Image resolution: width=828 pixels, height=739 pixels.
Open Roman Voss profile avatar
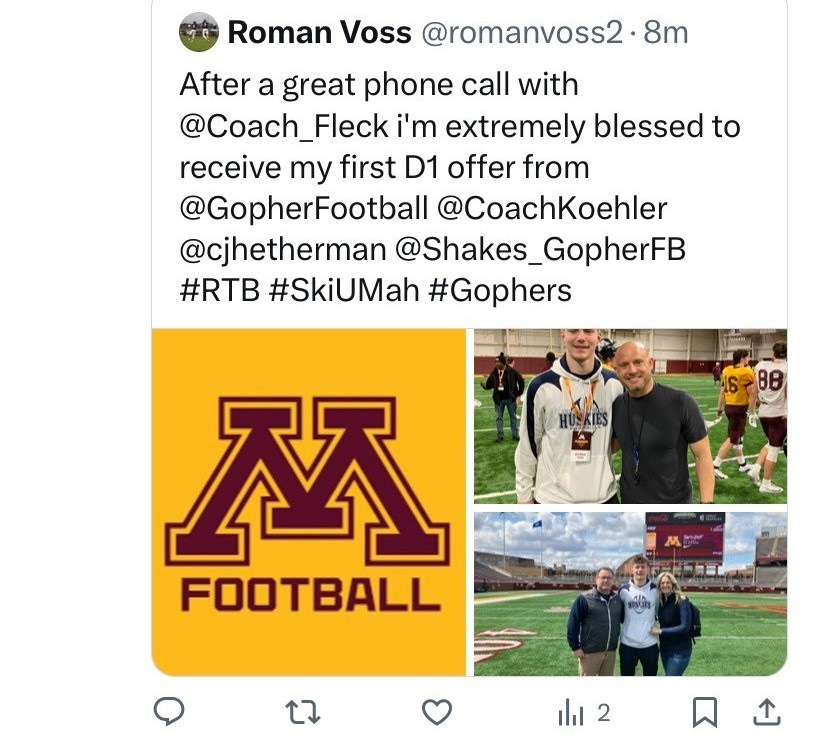tap(199, 32)
